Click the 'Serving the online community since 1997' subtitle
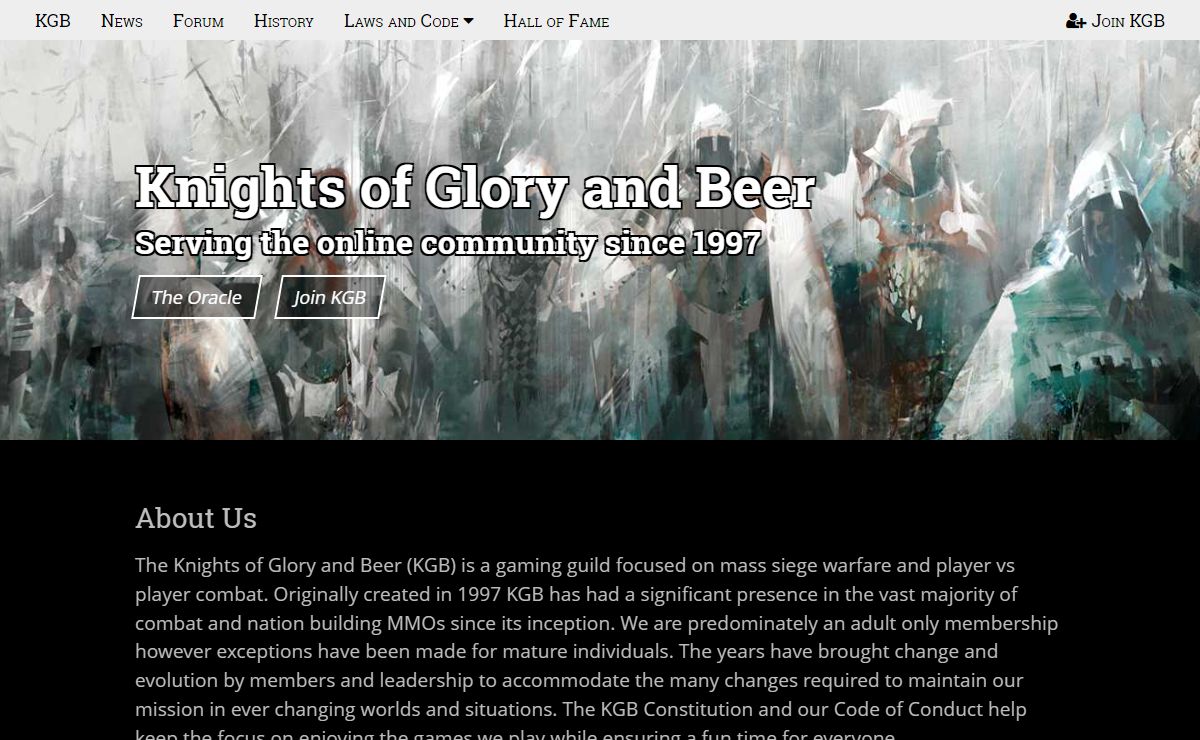The image size is (1200, 740). [x=448, y=243]
